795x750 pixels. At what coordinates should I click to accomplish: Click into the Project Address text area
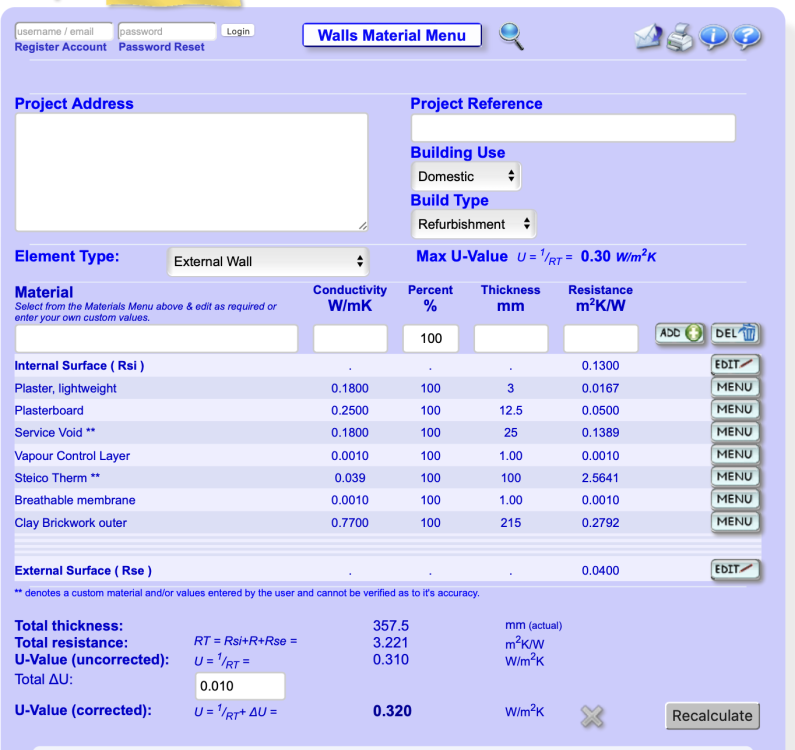pyautogui.click(x=192, y=172)
